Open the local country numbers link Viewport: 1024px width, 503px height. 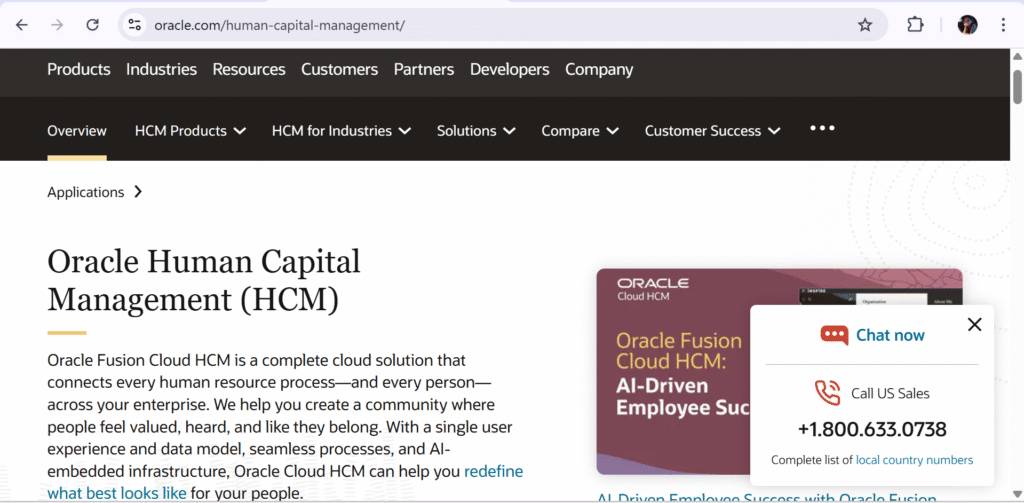click(914, 460)
